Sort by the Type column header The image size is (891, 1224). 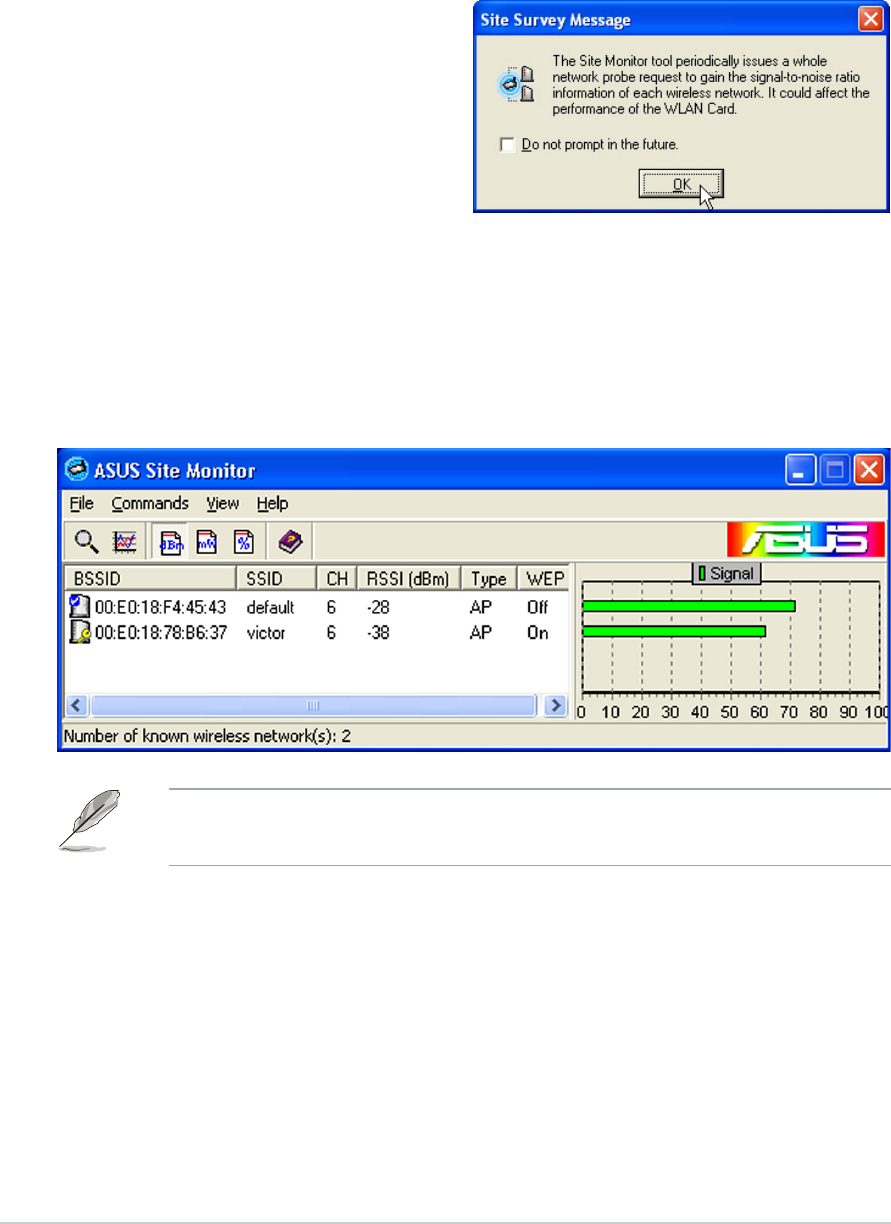coord(490,578)
